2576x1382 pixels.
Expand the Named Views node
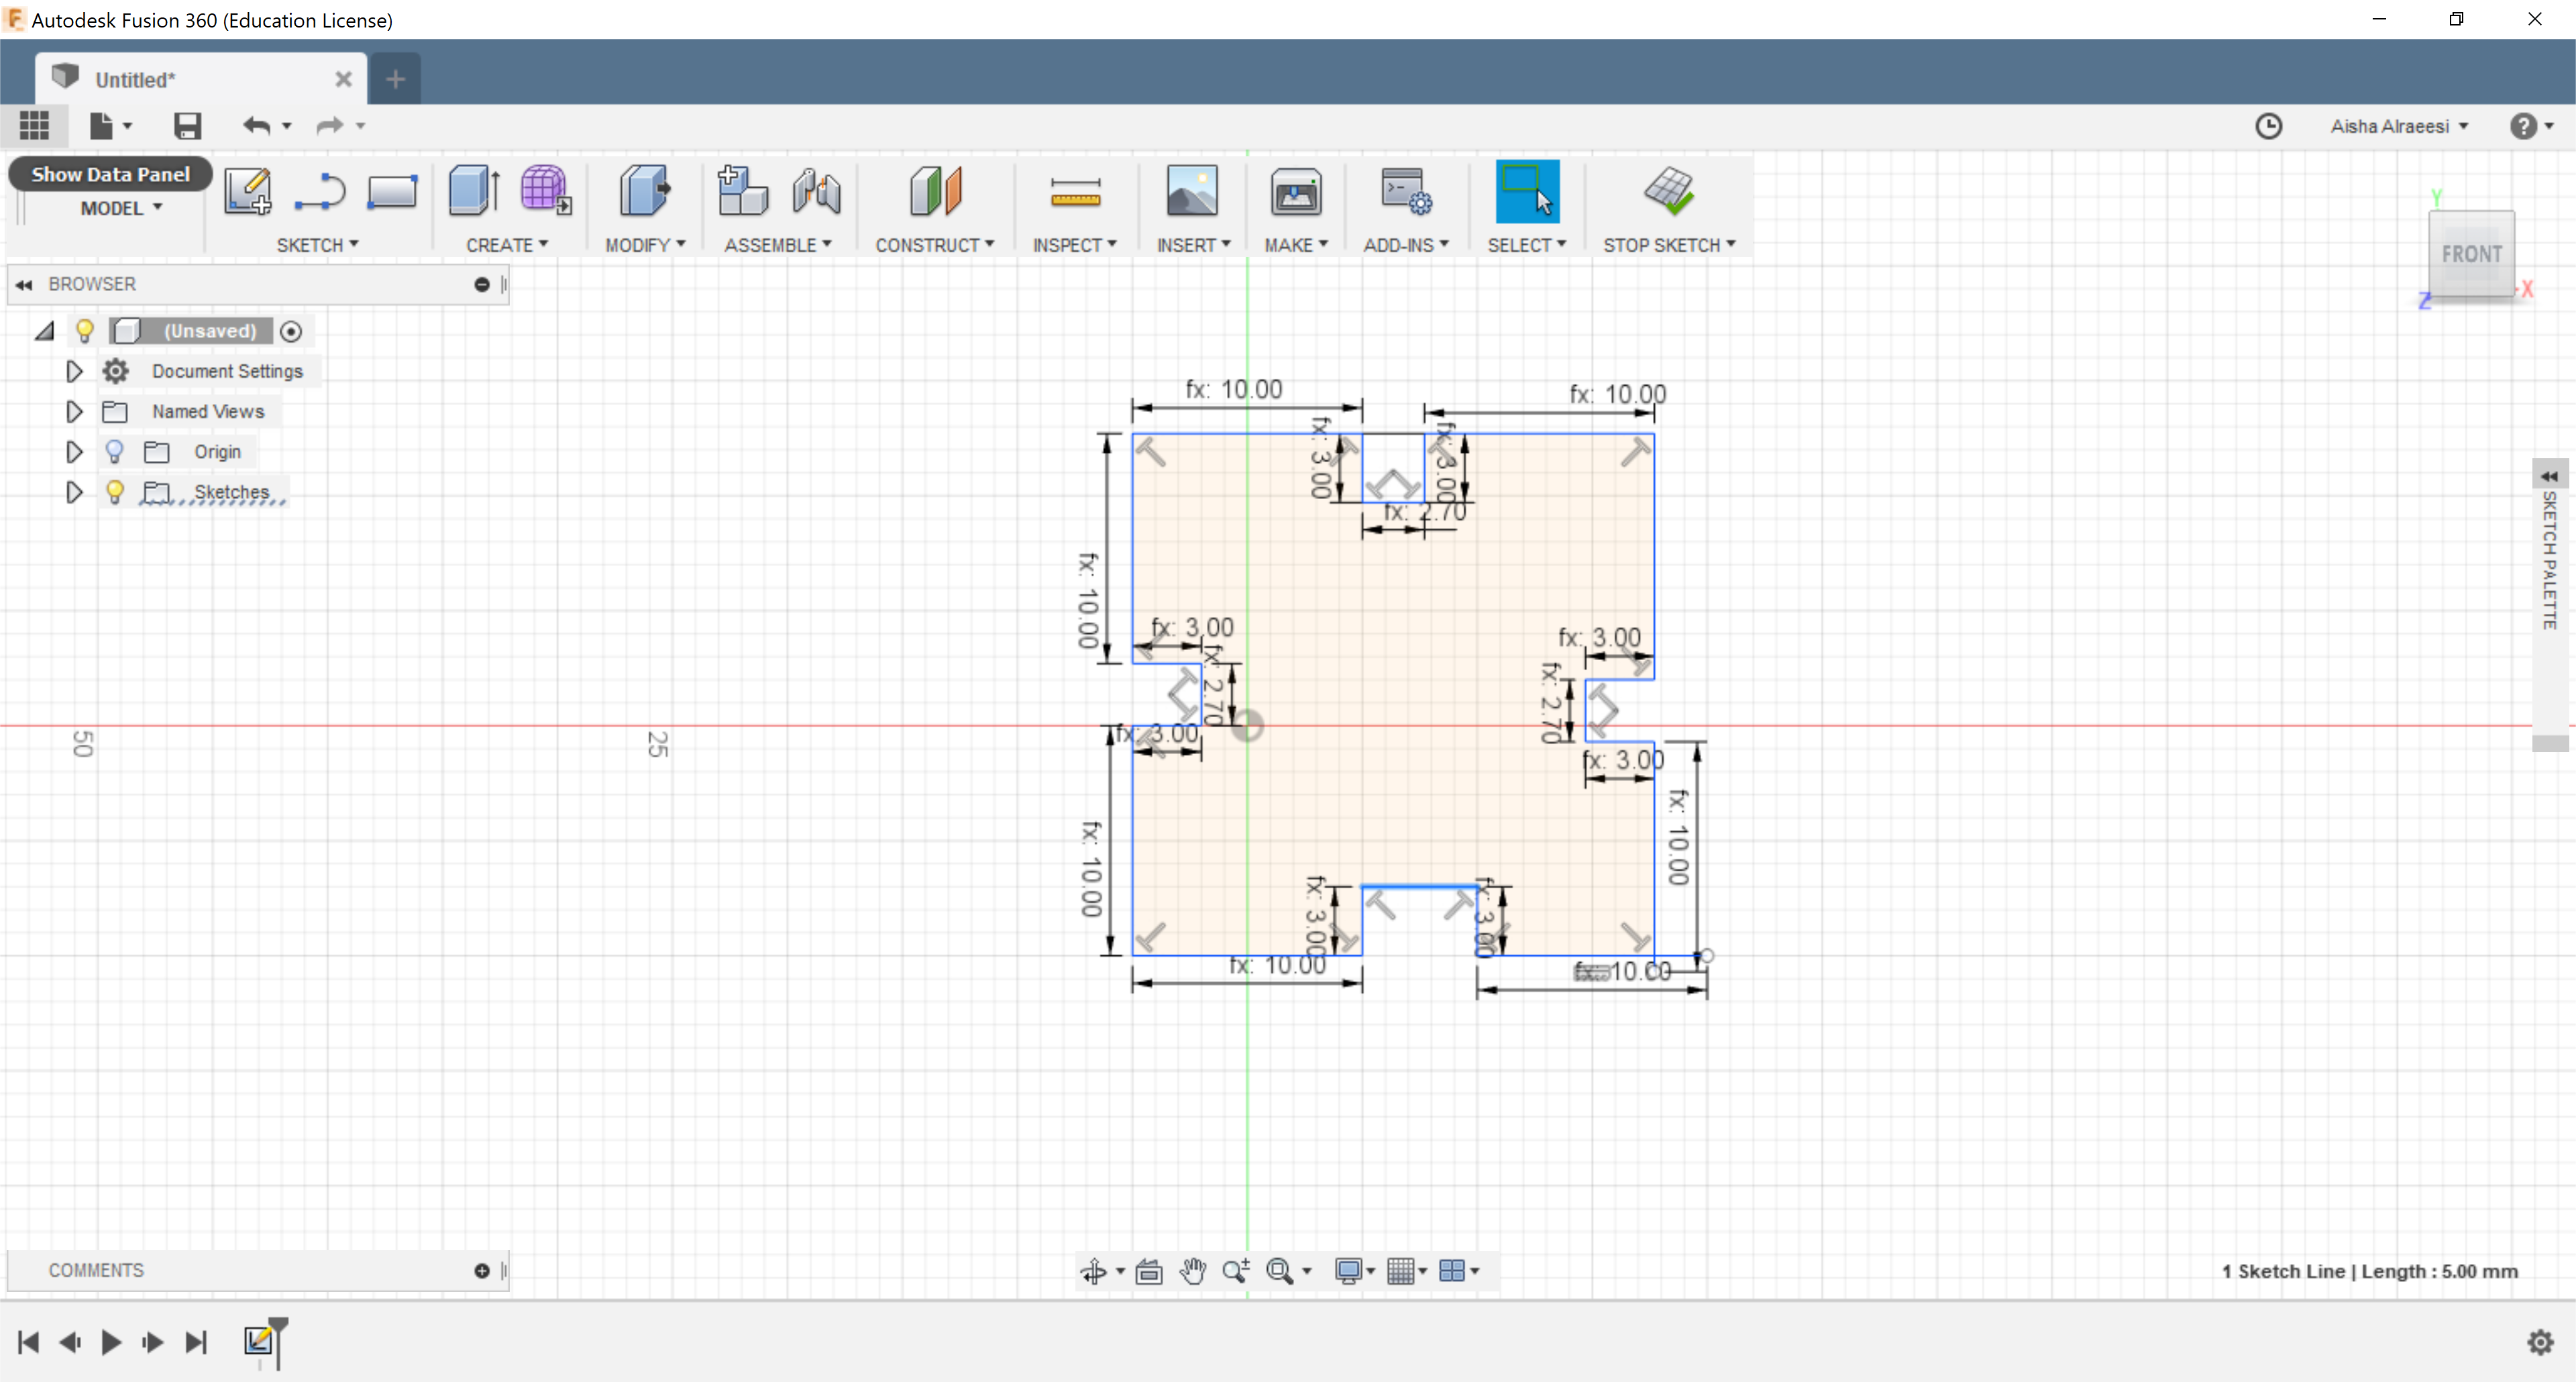click(x=74, y=411)
